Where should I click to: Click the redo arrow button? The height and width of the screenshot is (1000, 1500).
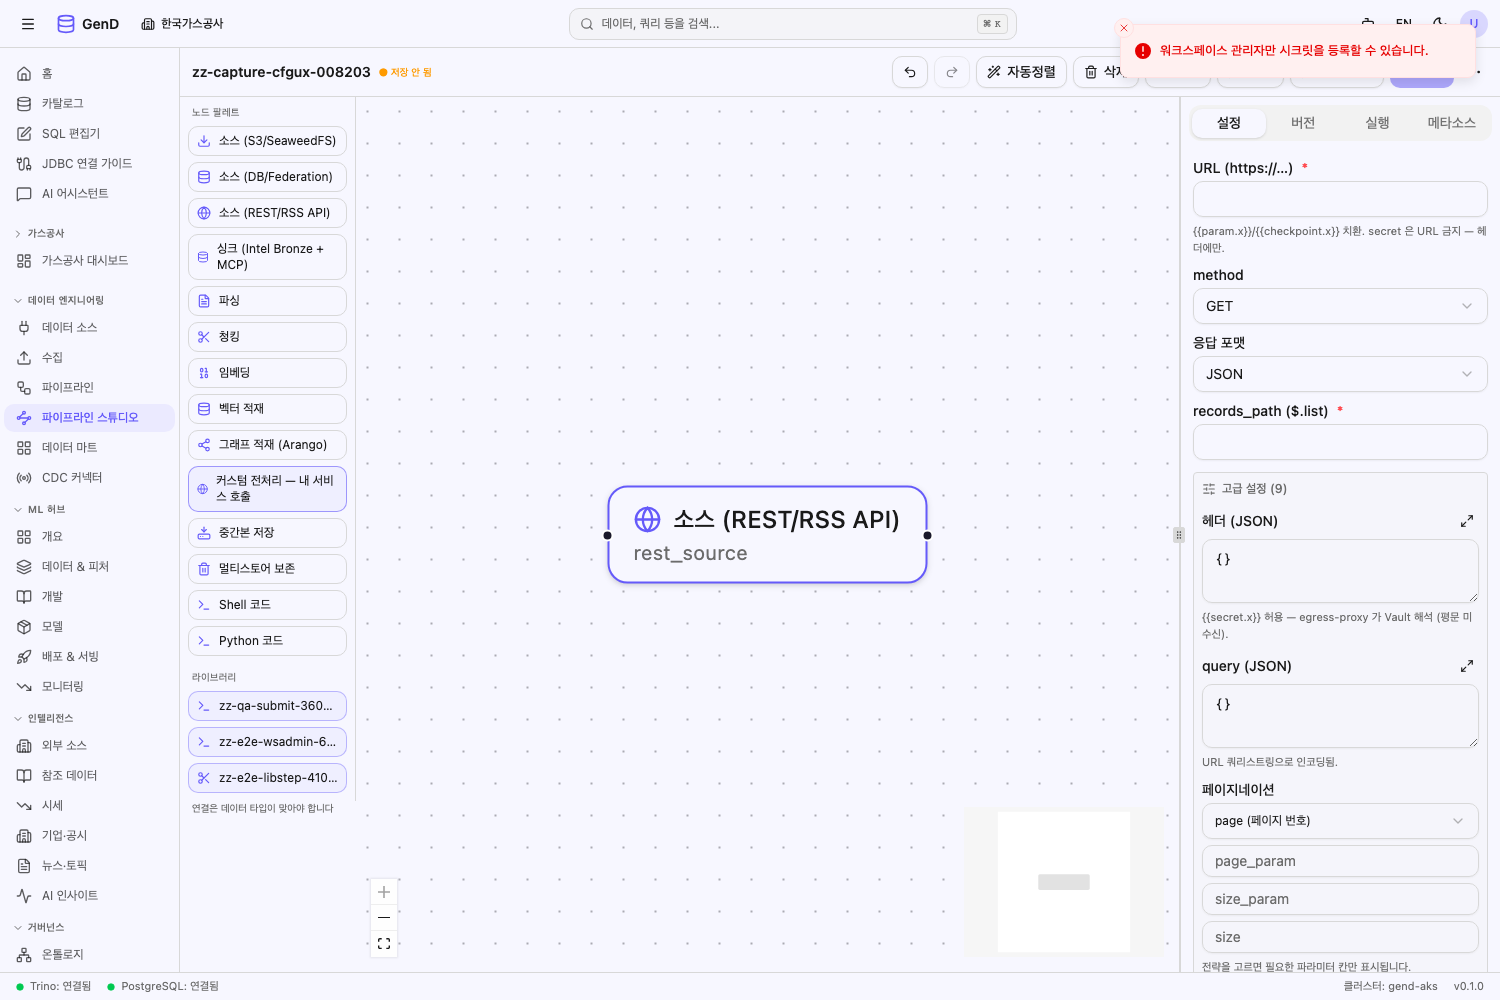952,72
